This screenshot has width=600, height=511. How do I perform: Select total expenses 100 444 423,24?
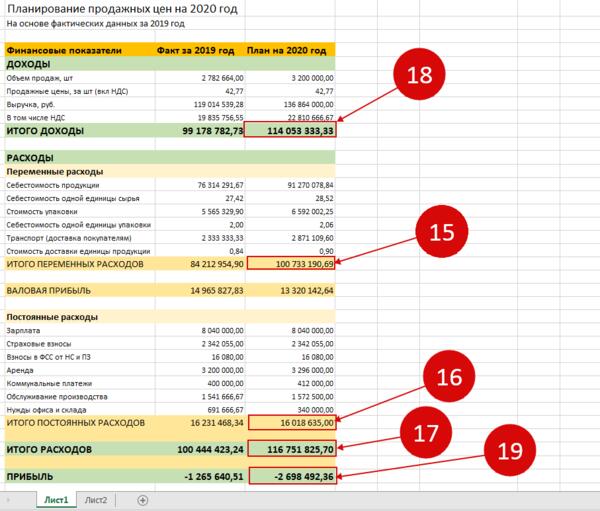pyautogui.click(x=210, y=449)
